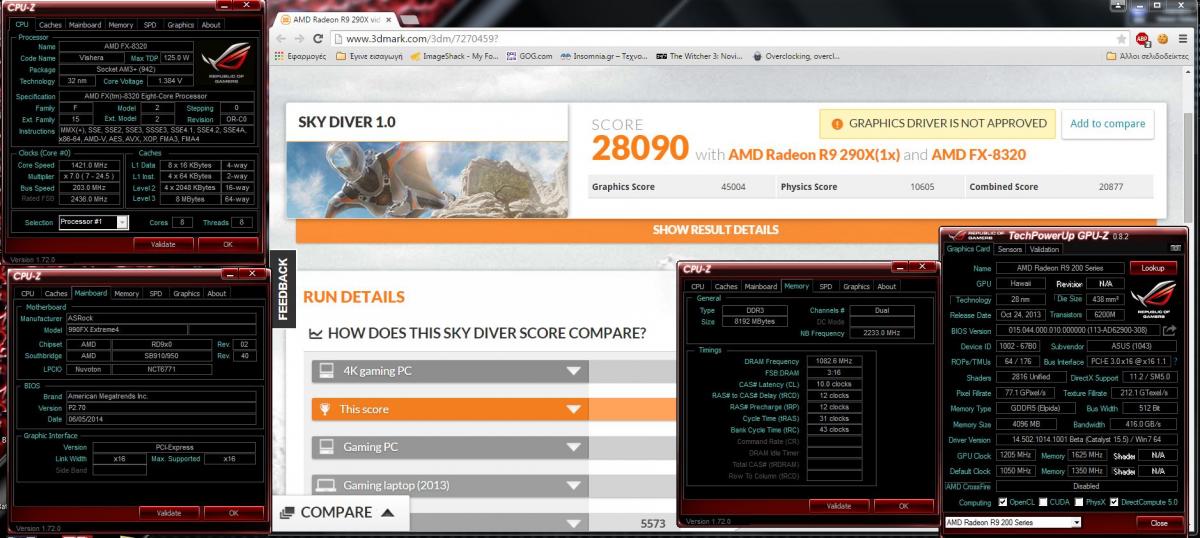Screen dimensions: 1200x538
Task: Click the score value 28090
Action: (640, 149)
